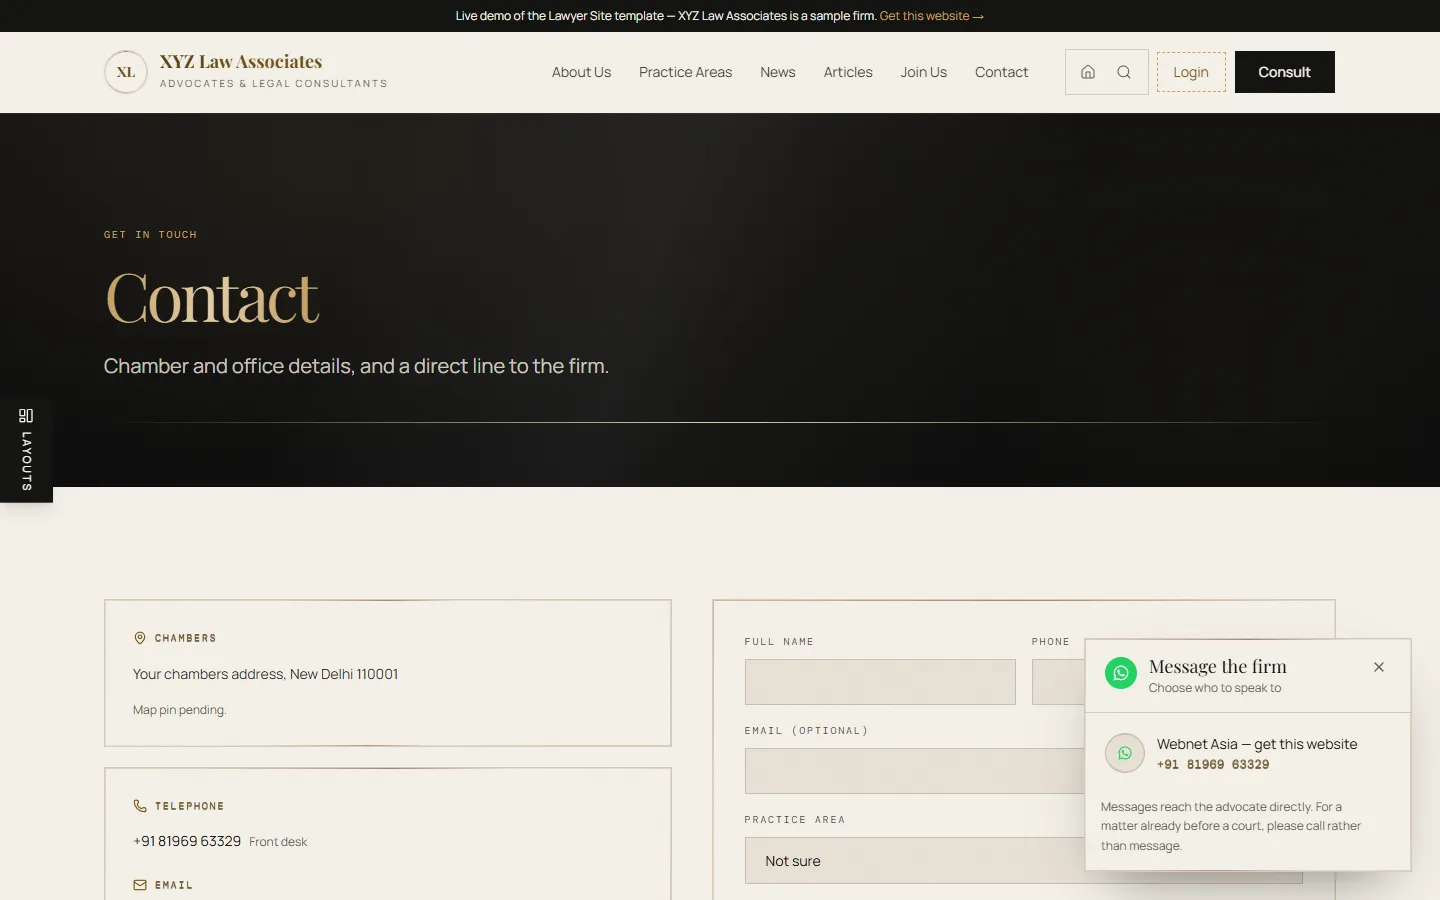The height and width of the screenshot is (900, 1440).
Task: Open the Layouts side panel tab
Action: tap(26, 449)
